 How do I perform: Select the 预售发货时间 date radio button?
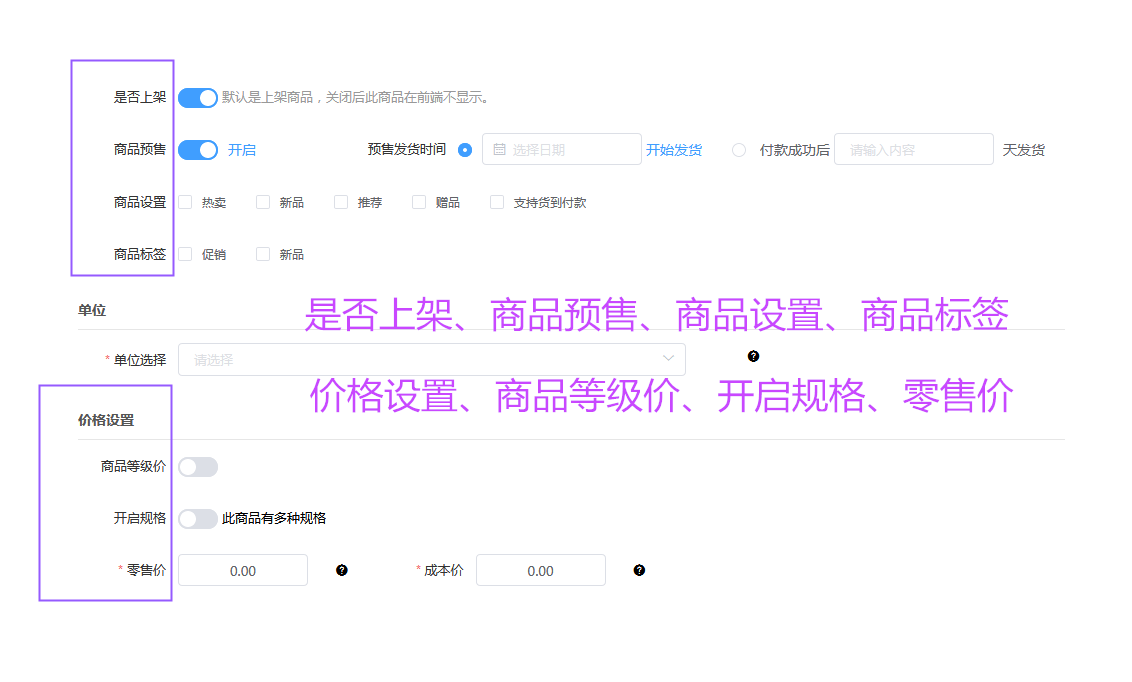465,150
